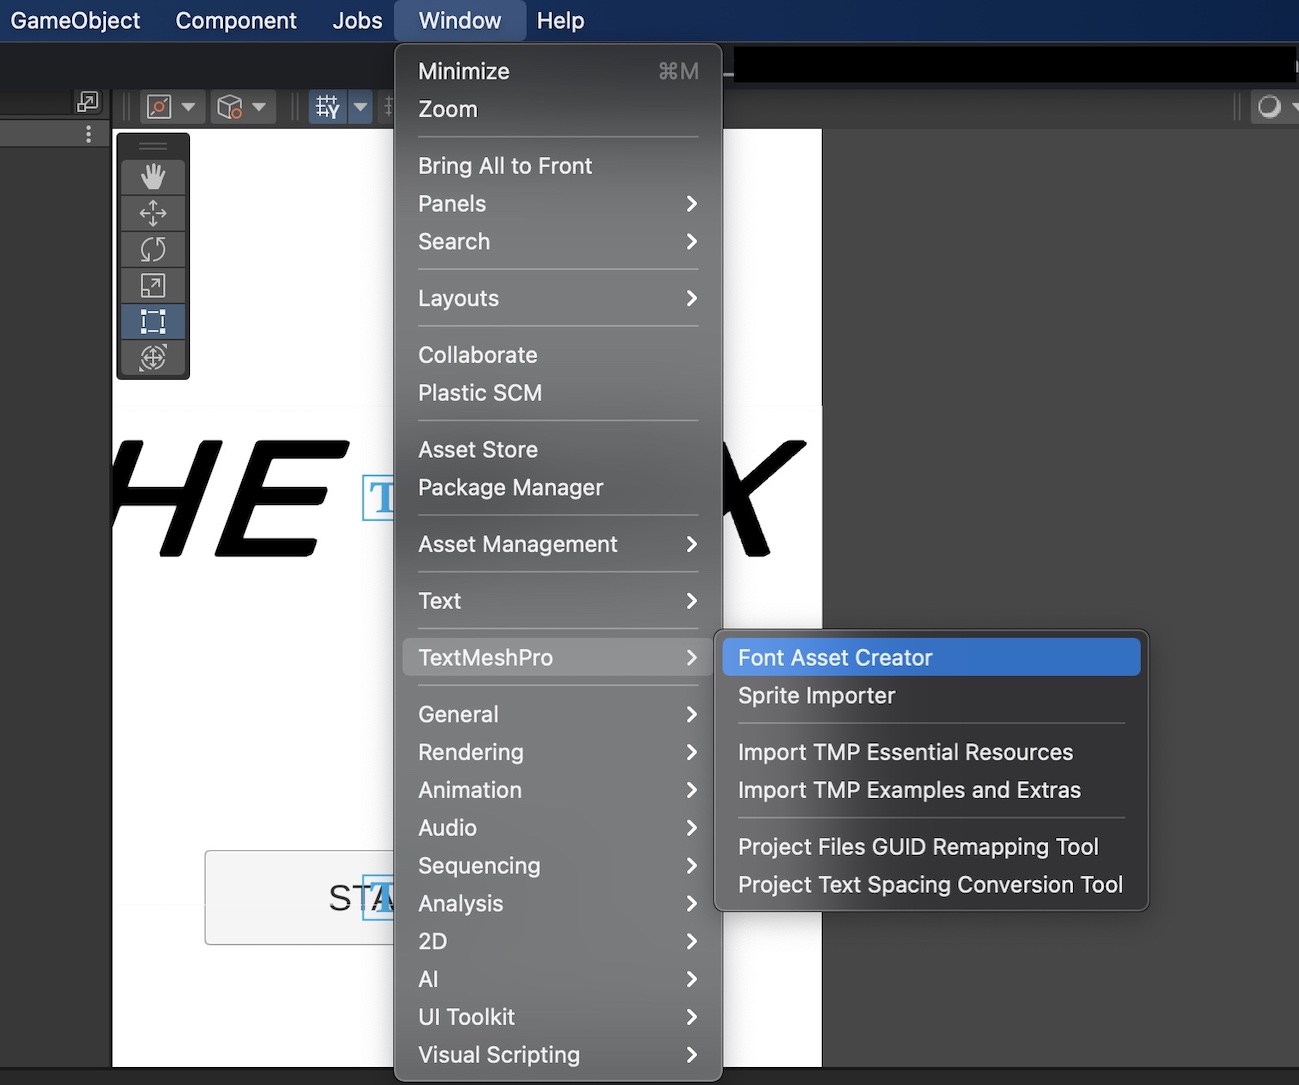This screenshot has width=1299, height=1085.
Task: Expand the Visual Scripting submenu
Action: coord(558,1055)
